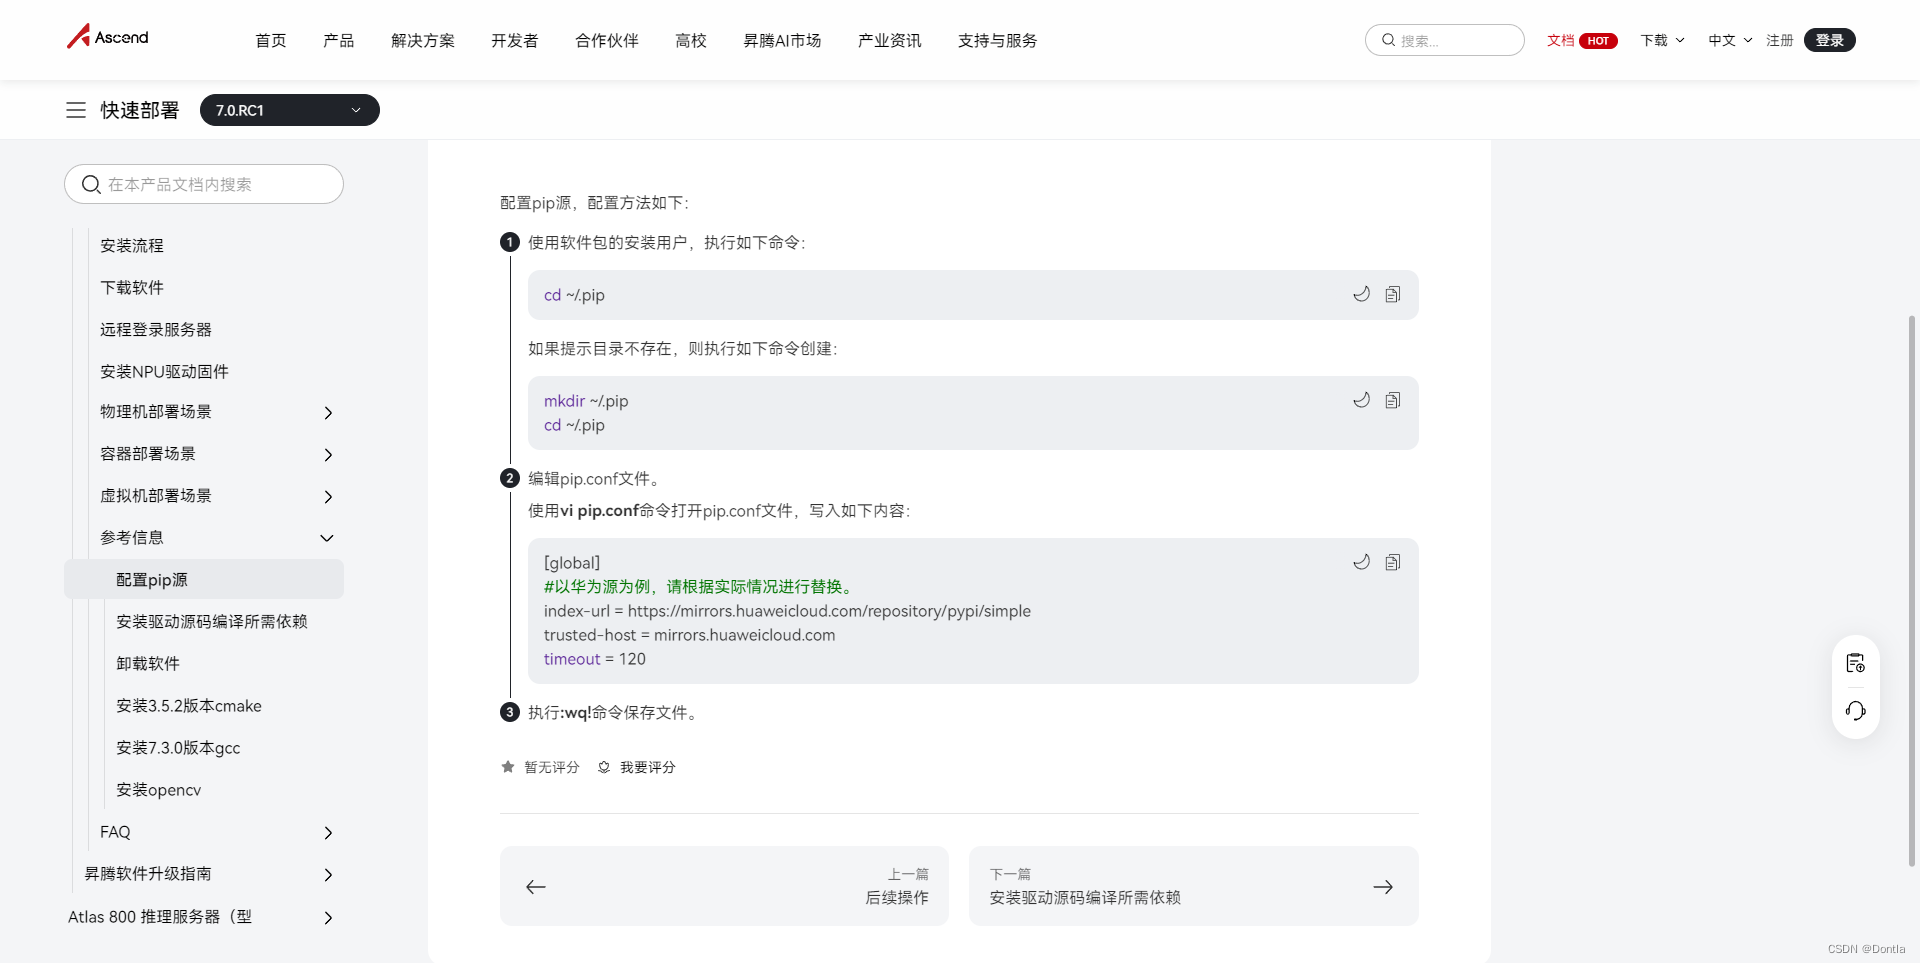Open the feedback submission clipboard icon
The image size is (1920, 963).
coord(1856,662)
